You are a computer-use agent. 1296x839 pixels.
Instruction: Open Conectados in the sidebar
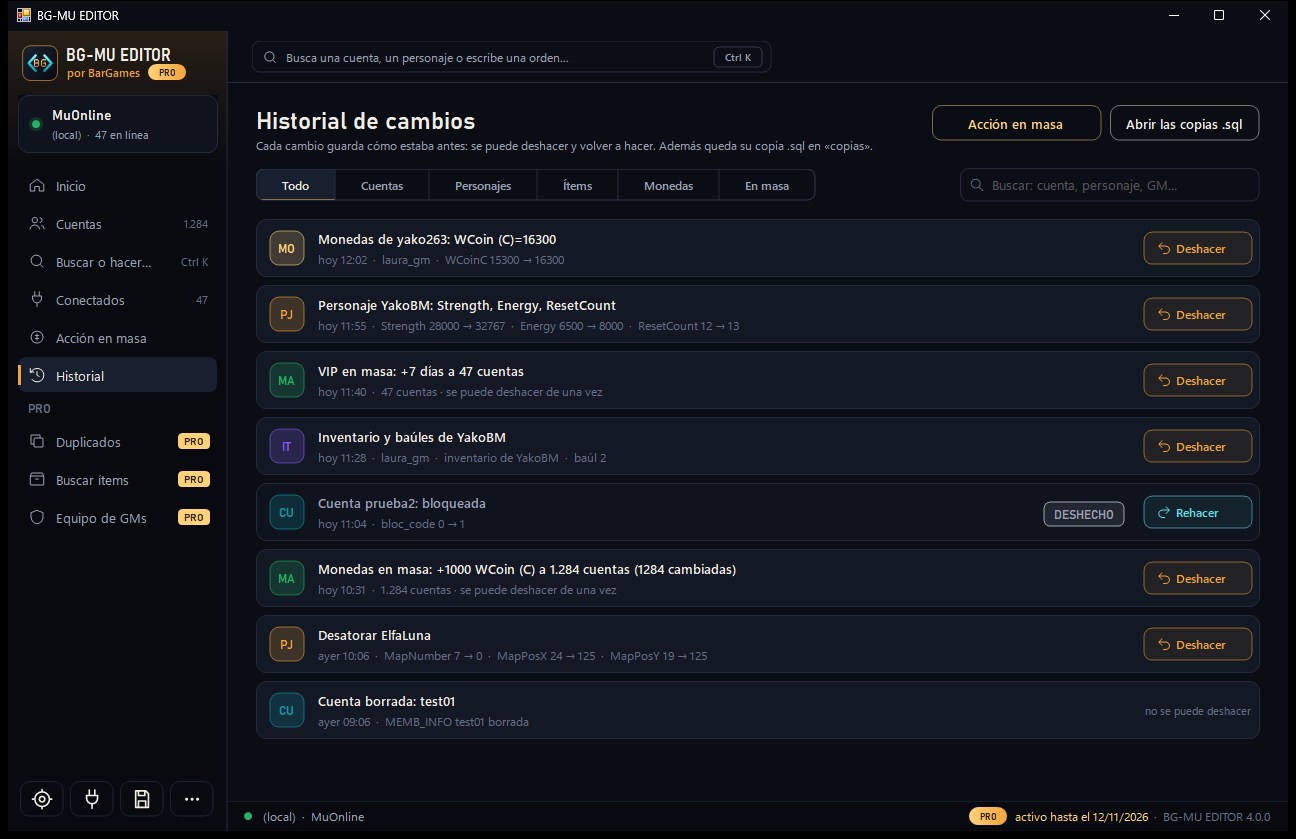(x=118, y=300)
